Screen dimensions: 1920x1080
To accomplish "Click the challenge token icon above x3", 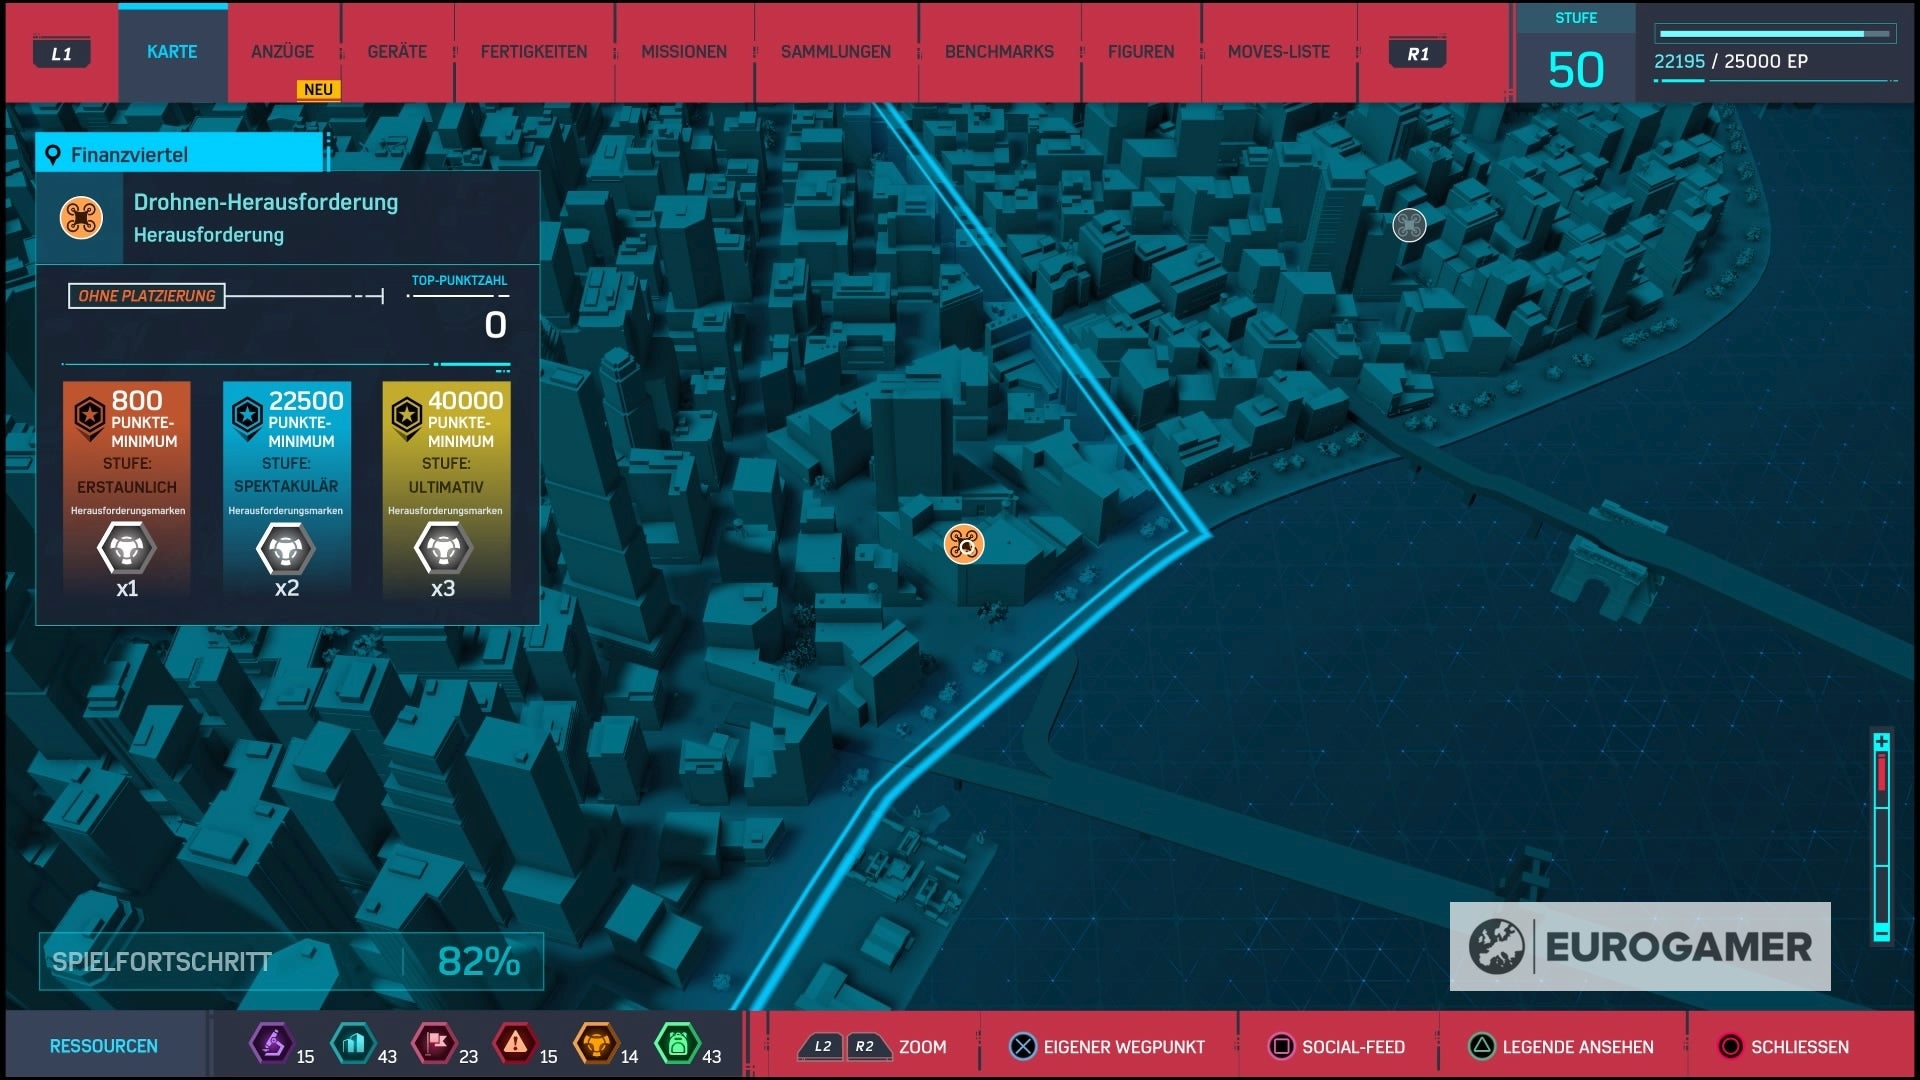I will (443, 548).
